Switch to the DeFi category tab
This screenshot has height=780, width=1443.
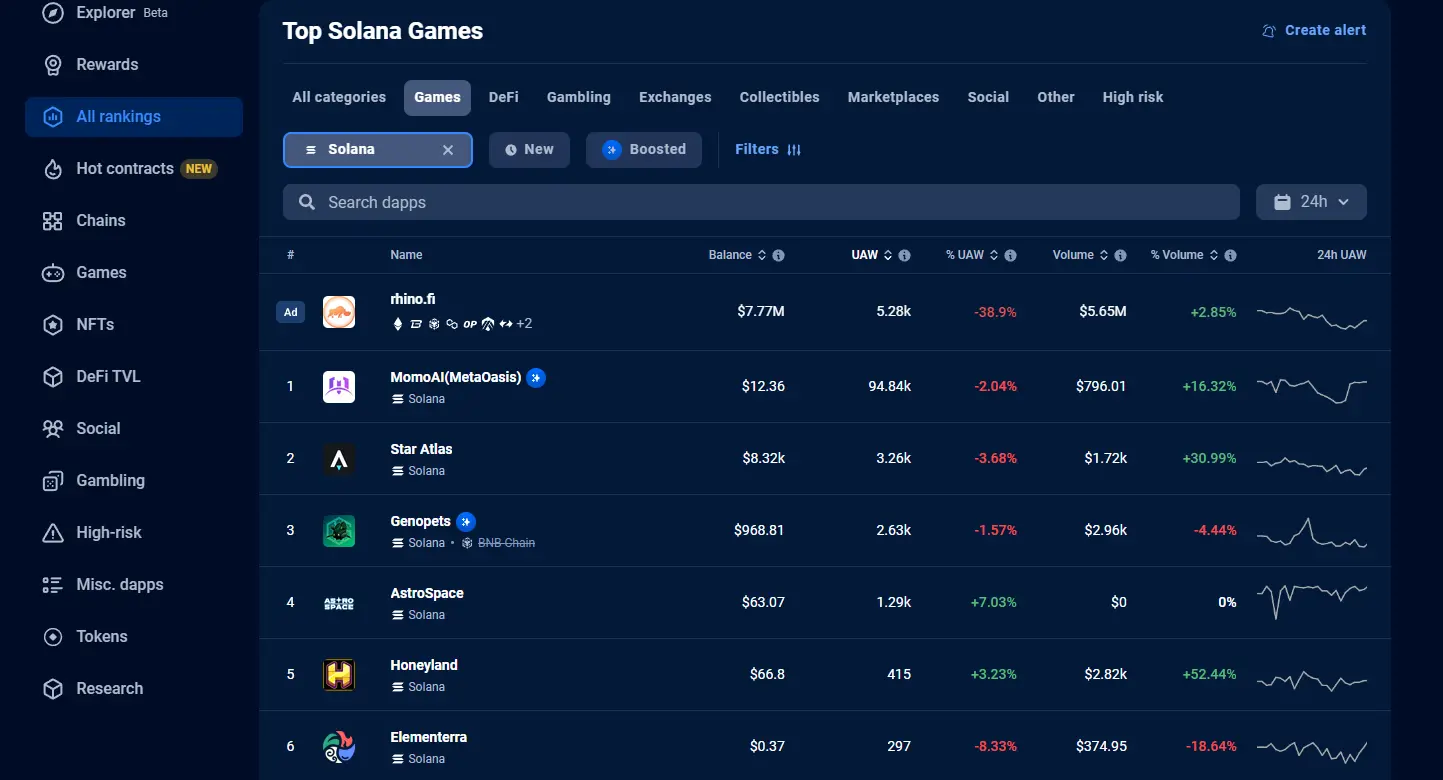[503, 97]
